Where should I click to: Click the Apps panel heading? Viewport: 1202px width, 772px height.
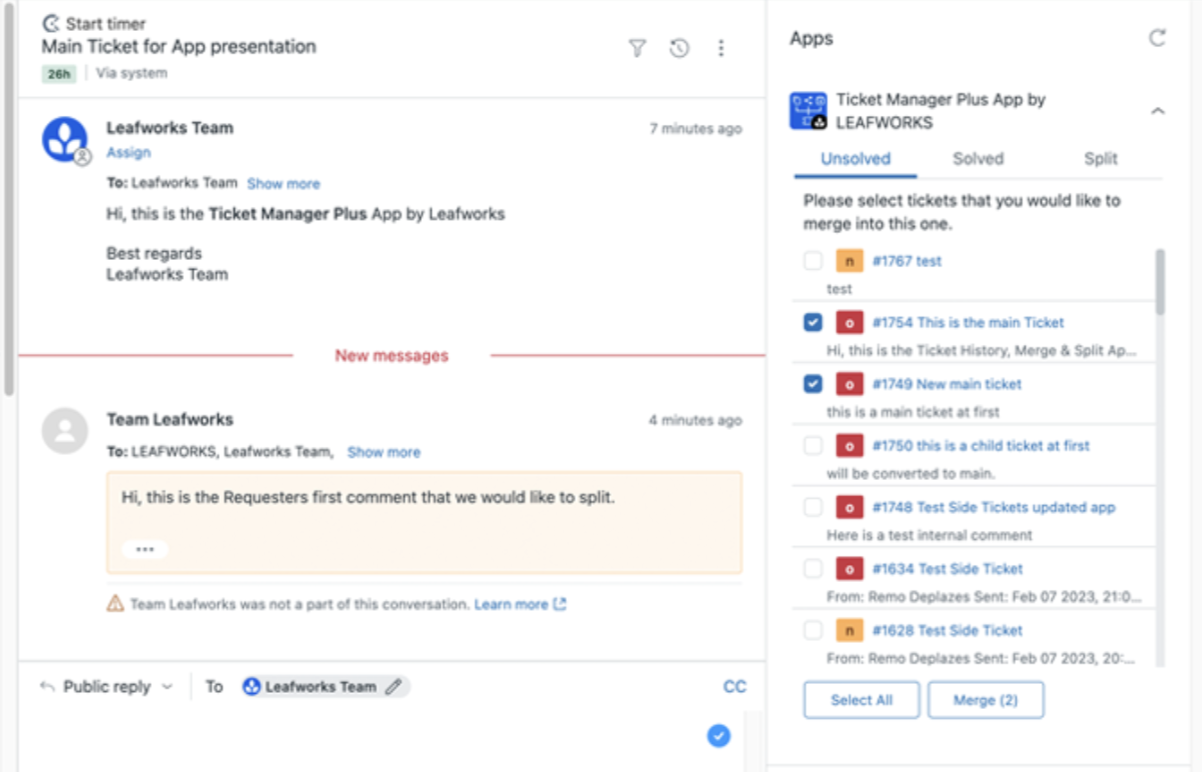811,39
